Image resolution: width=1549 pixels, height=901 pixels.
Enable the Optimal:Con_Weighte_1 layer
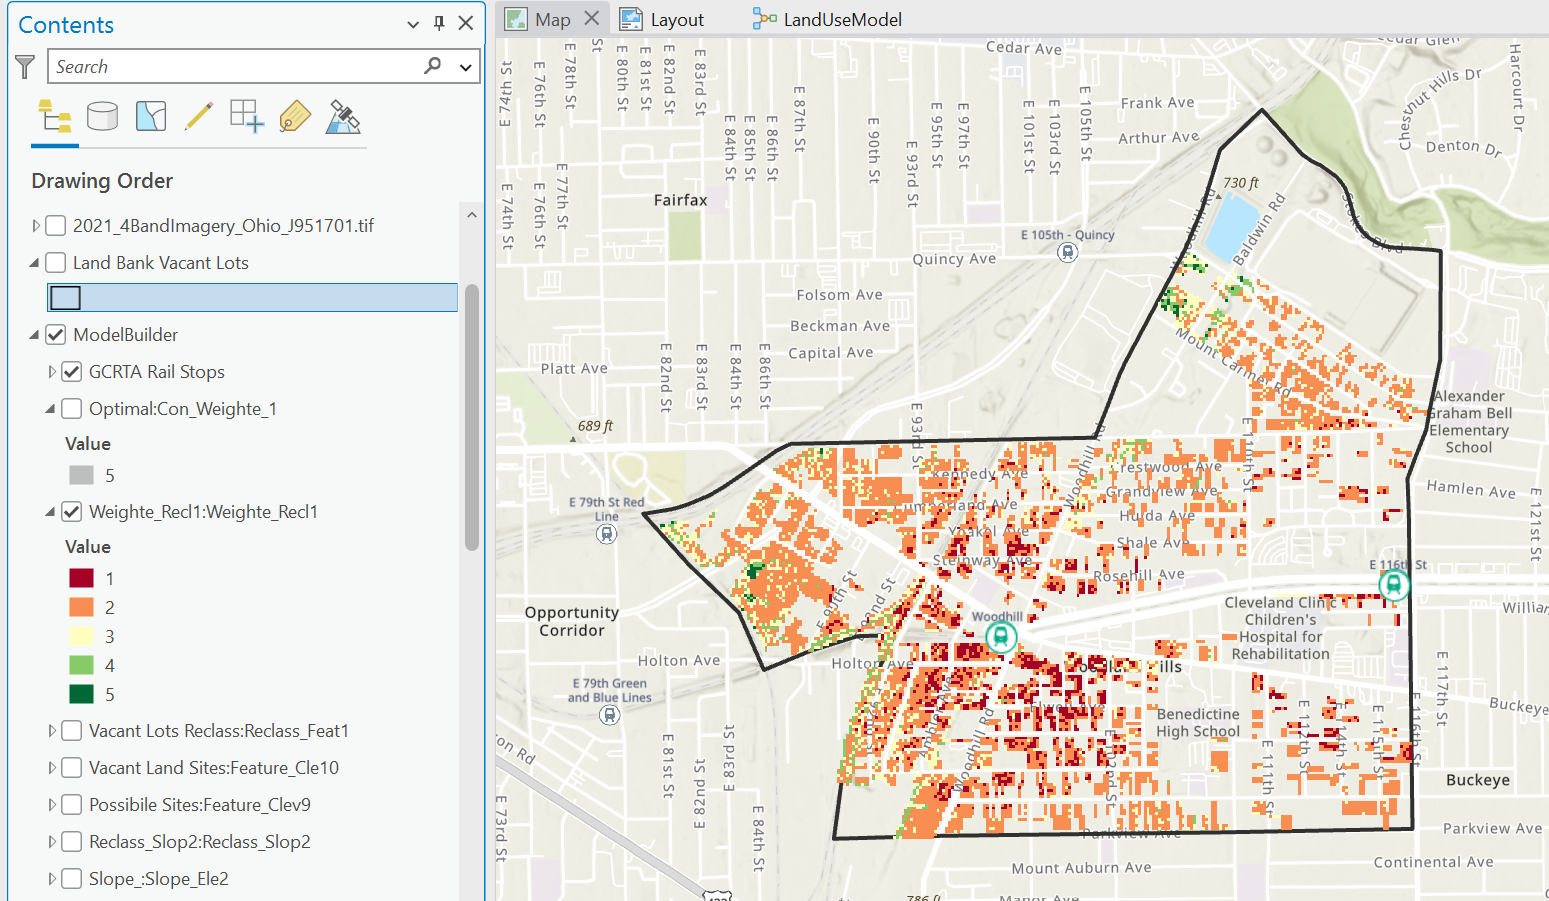(71, 408)
